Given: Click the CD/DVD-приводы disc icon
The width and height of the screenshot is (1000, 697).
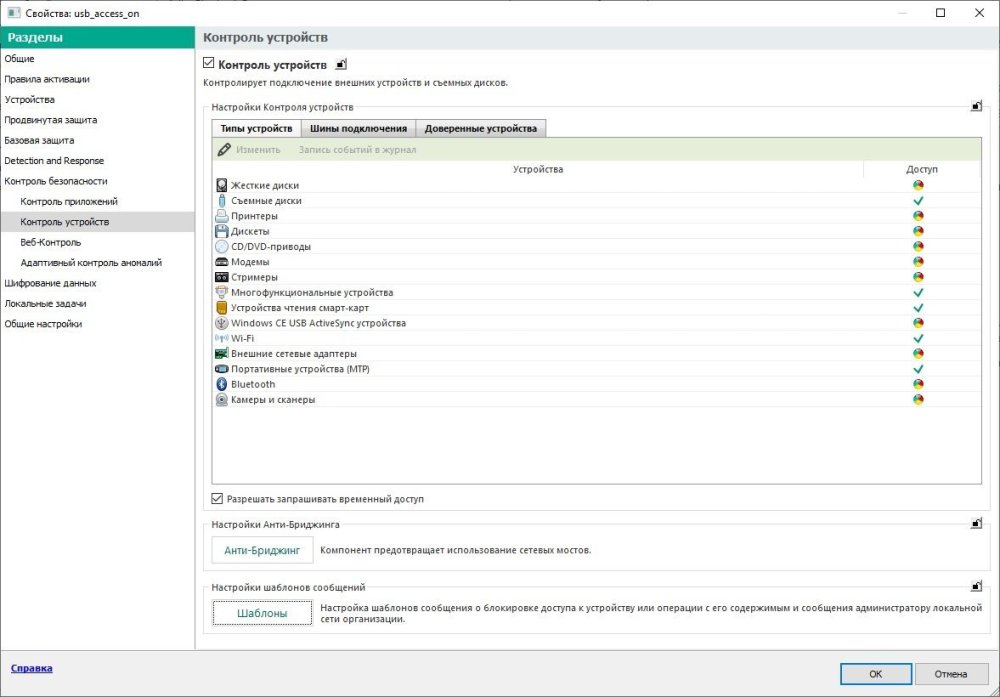Looking at the screenshot, I should [x=221, y=246].
